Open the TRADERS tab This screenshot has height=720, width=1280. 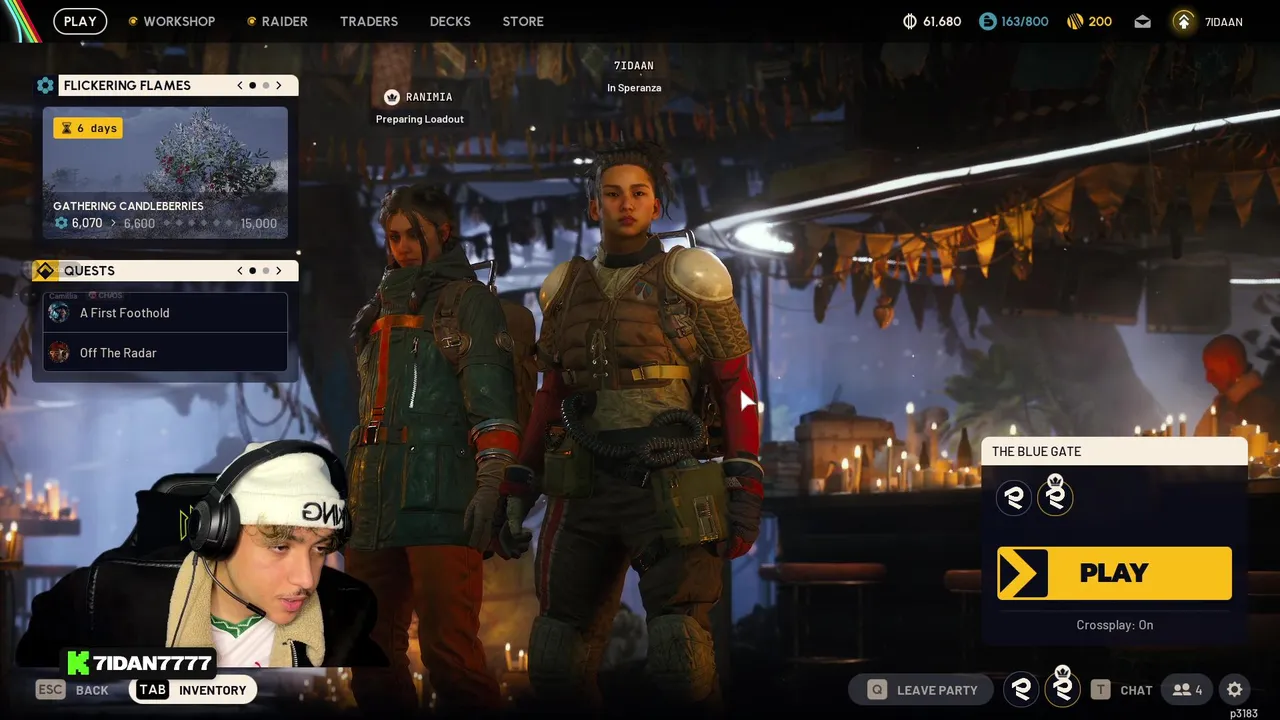[369, 21]
